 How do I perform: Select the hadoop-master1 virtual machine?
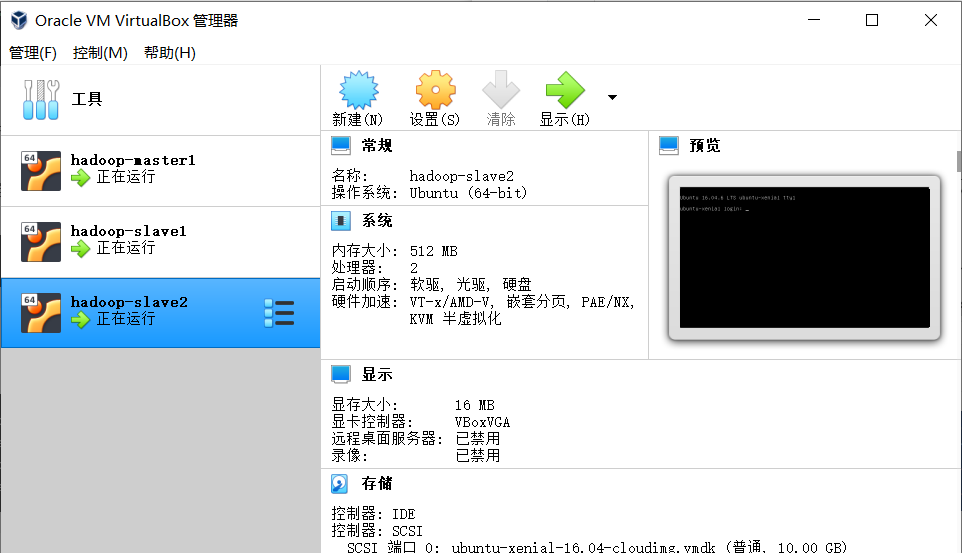pos(160,171)
